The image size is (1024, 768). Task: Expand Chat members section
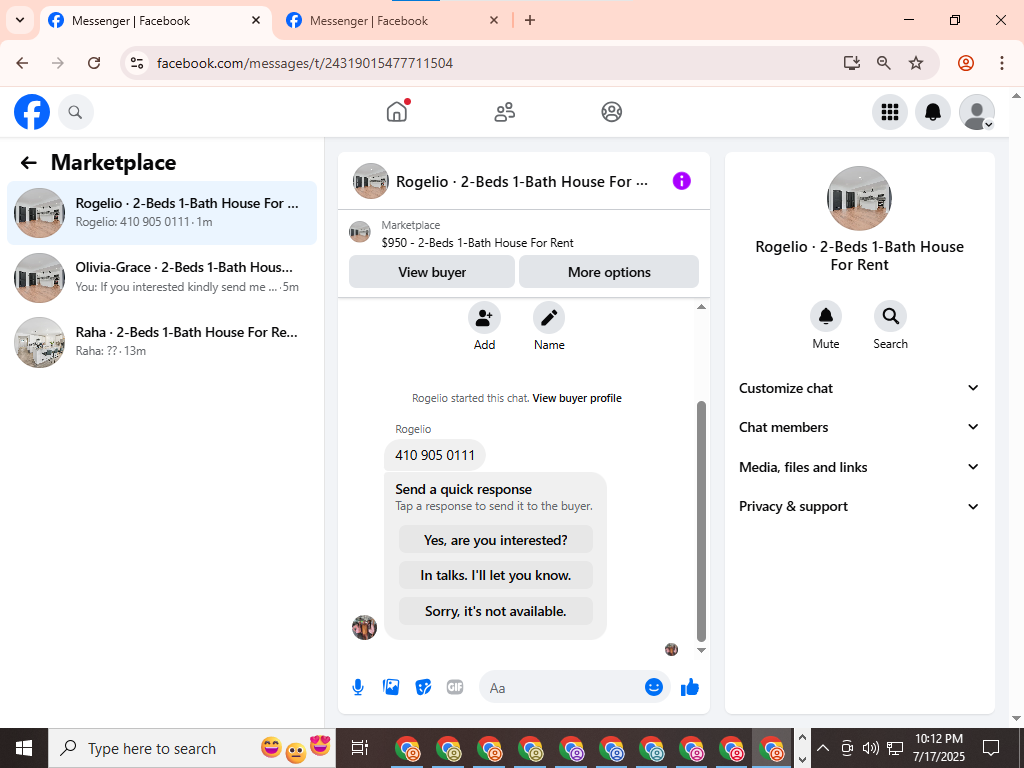click(x=859, y=427)
